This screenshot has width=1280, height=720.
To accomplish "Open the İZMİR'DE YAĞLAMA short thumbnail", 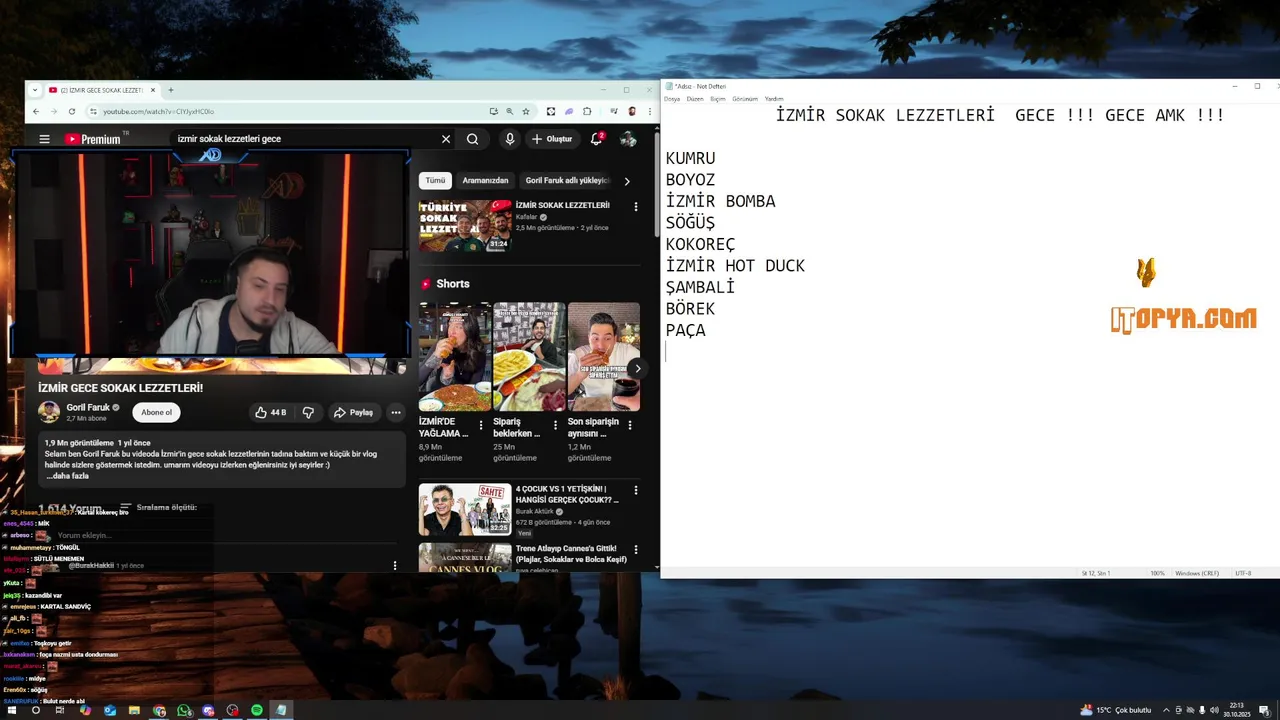I will point(455,357).
